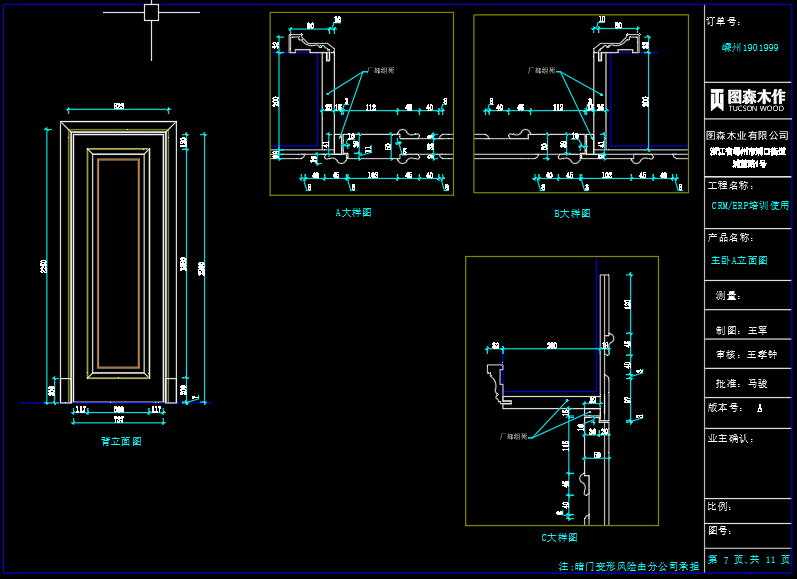The image size is (797, 579).
Task: Select the B大样图 detail label
Action: pos(572,213)
